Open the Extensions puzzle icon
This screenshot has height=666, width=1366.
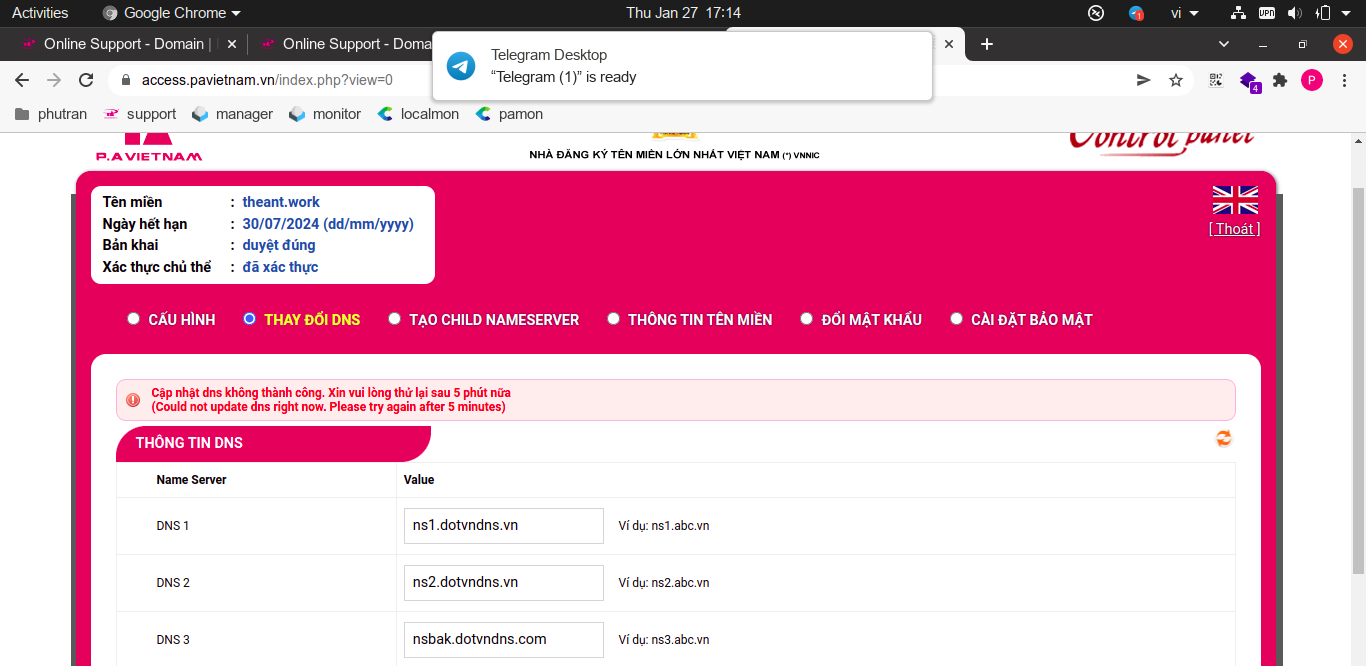click(1279, 80)
